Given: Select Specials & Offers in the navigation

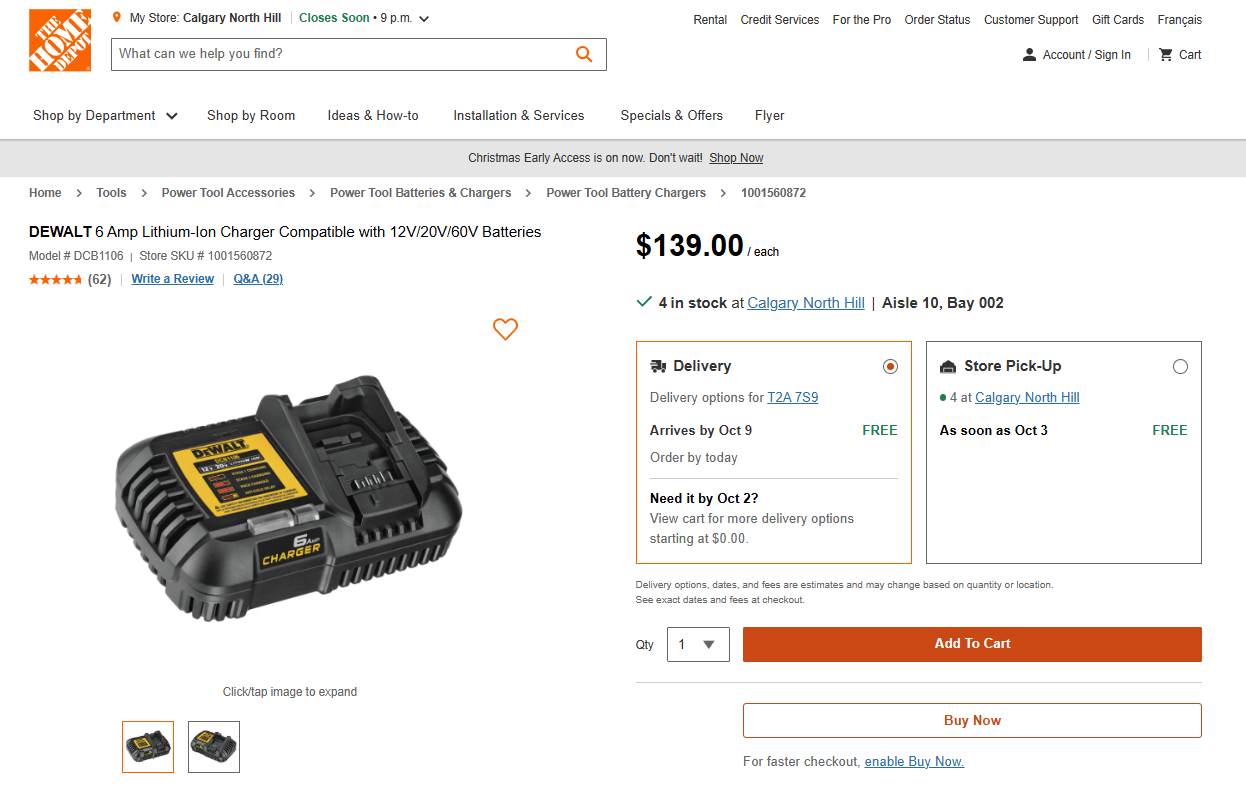Looking at the screenshot, I should (x=671, y=115).
